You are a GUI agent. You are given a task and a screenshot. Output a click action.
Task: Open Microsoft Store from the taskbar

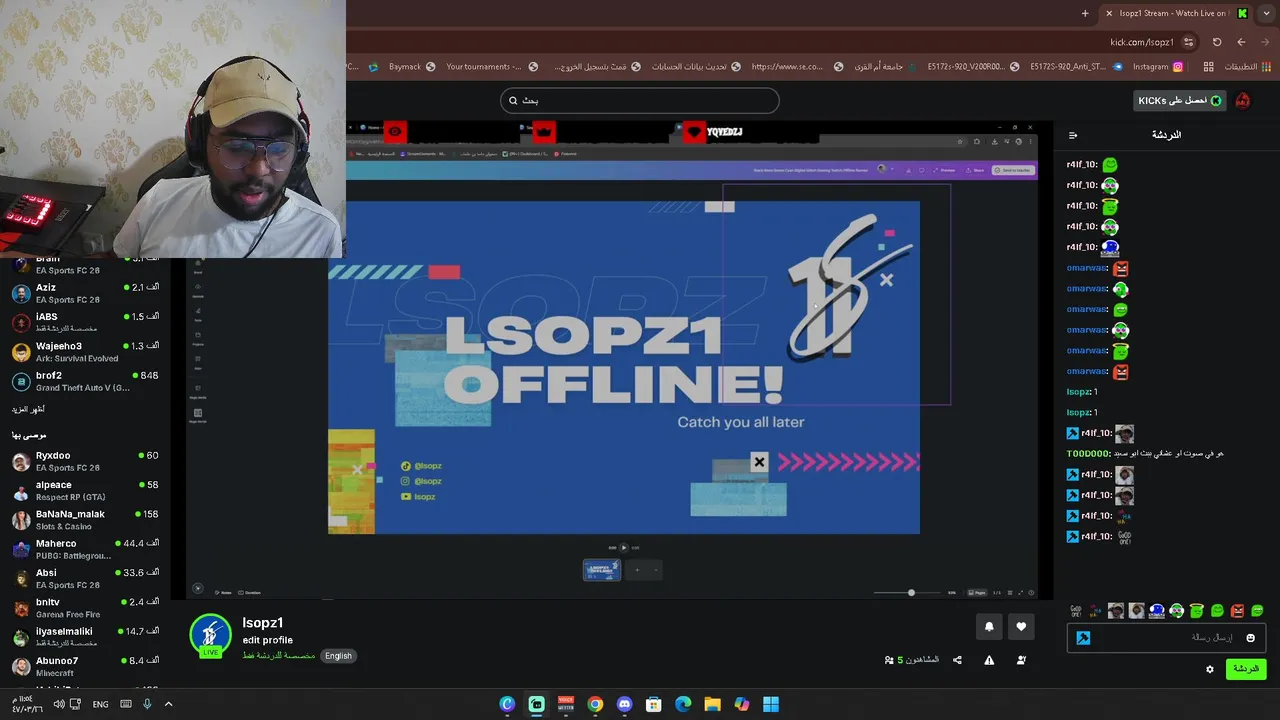pos(654,704)
